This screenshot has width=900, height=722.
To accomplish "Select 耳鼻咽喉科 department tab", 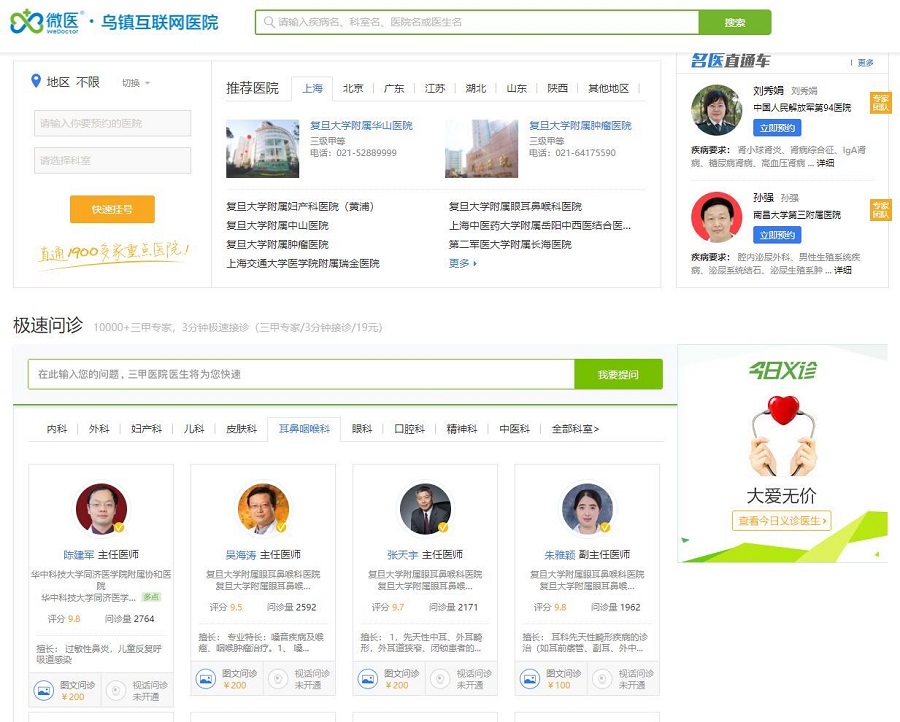I will pos(304,429).
